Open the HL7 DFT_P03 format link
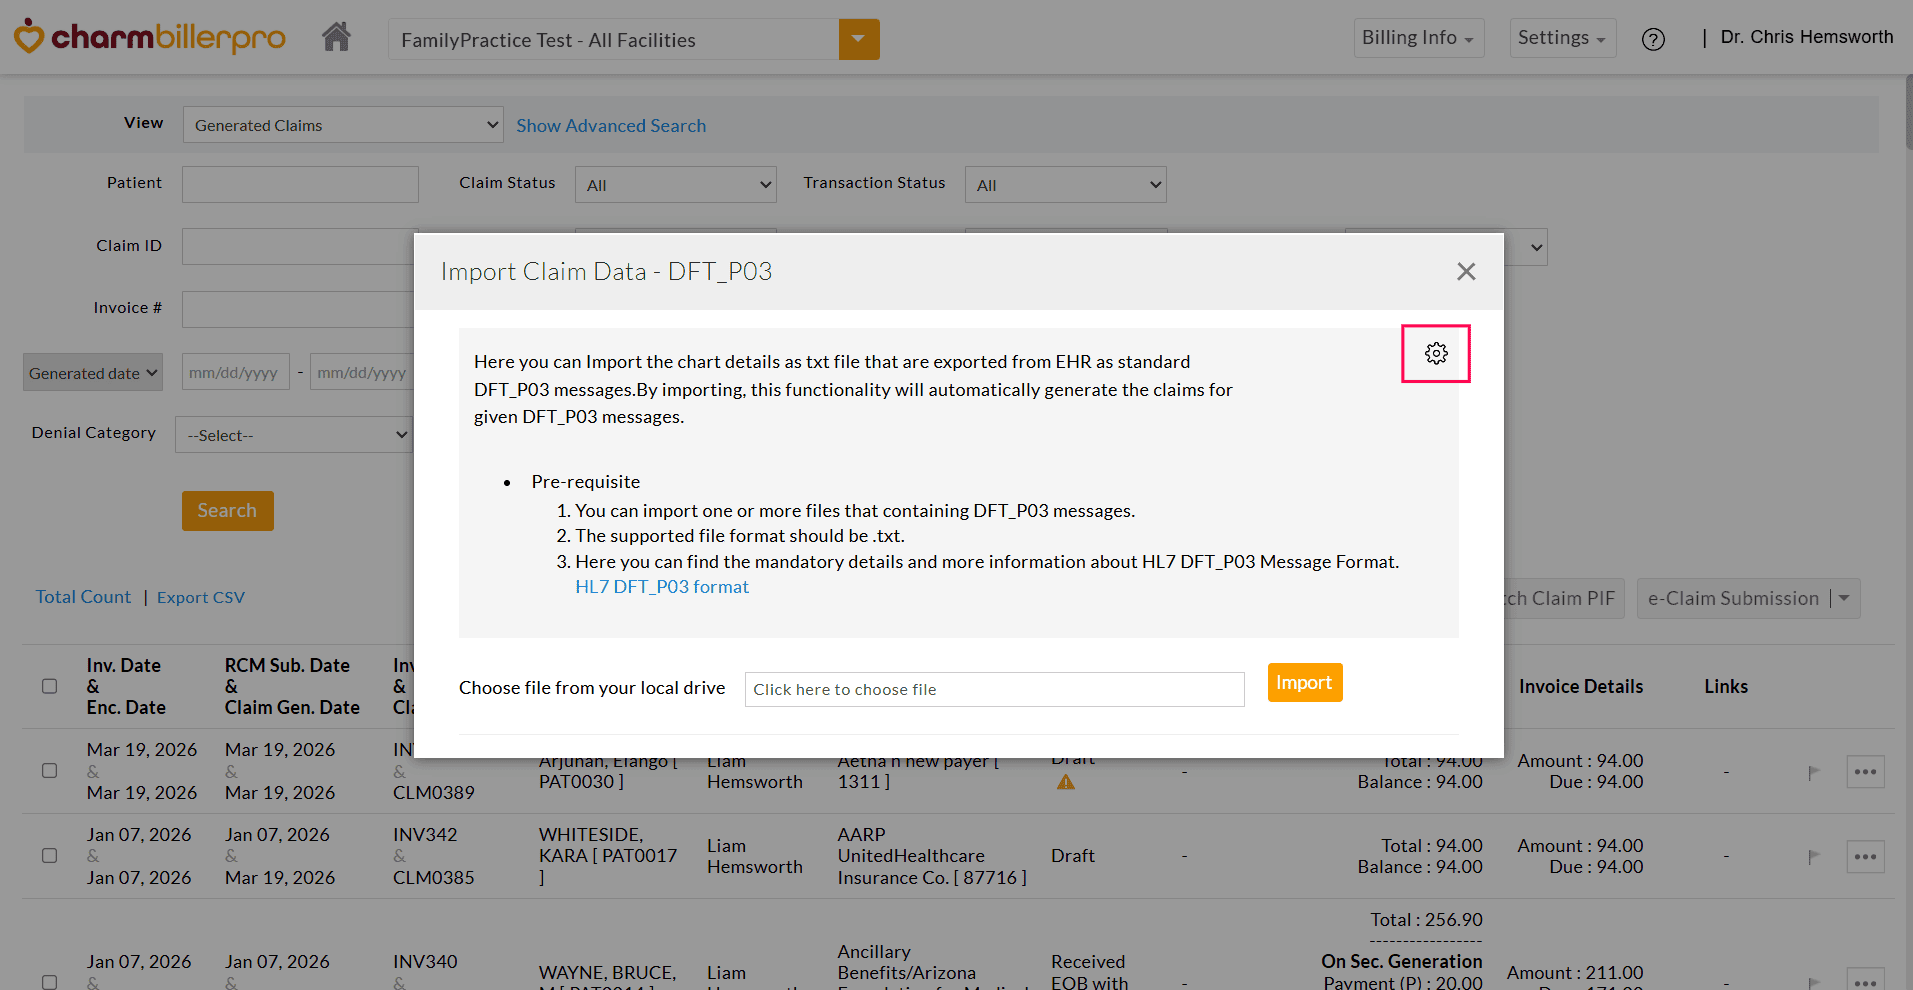 [x=662, y=587]
